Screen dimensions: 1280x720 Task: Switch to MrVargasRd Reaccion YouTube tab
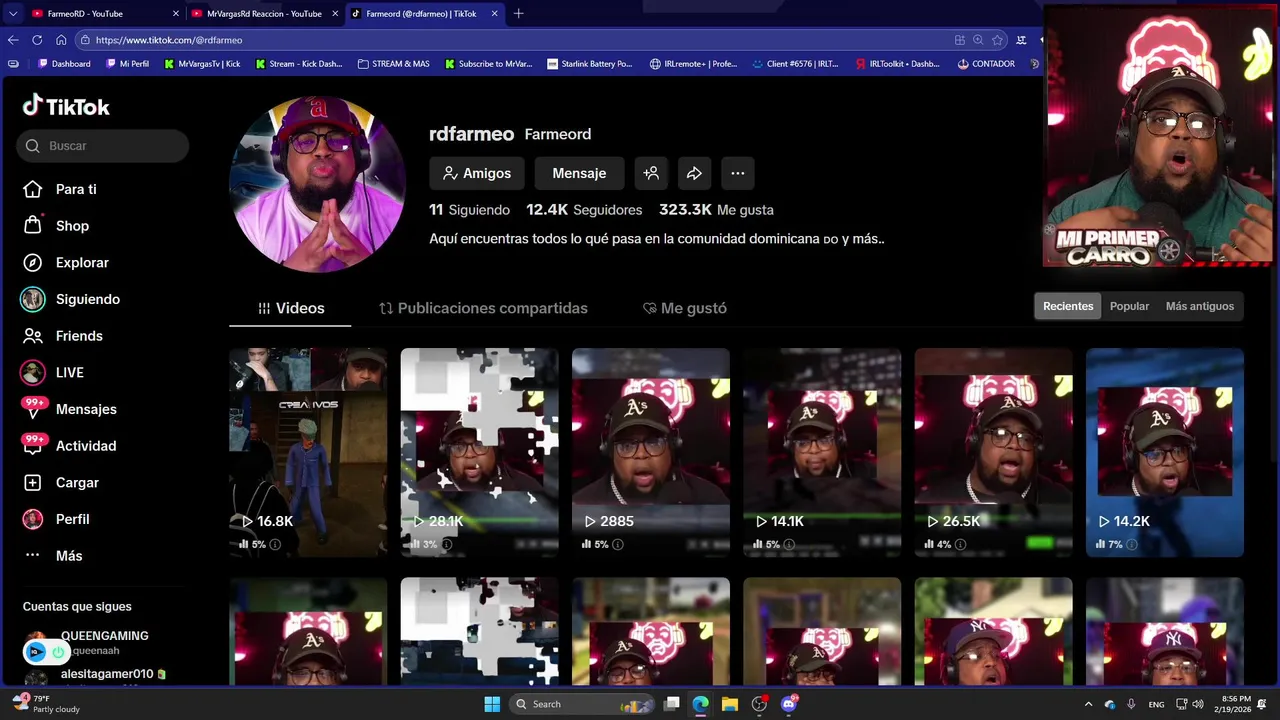pyautogui.click(x=265, y=14)
